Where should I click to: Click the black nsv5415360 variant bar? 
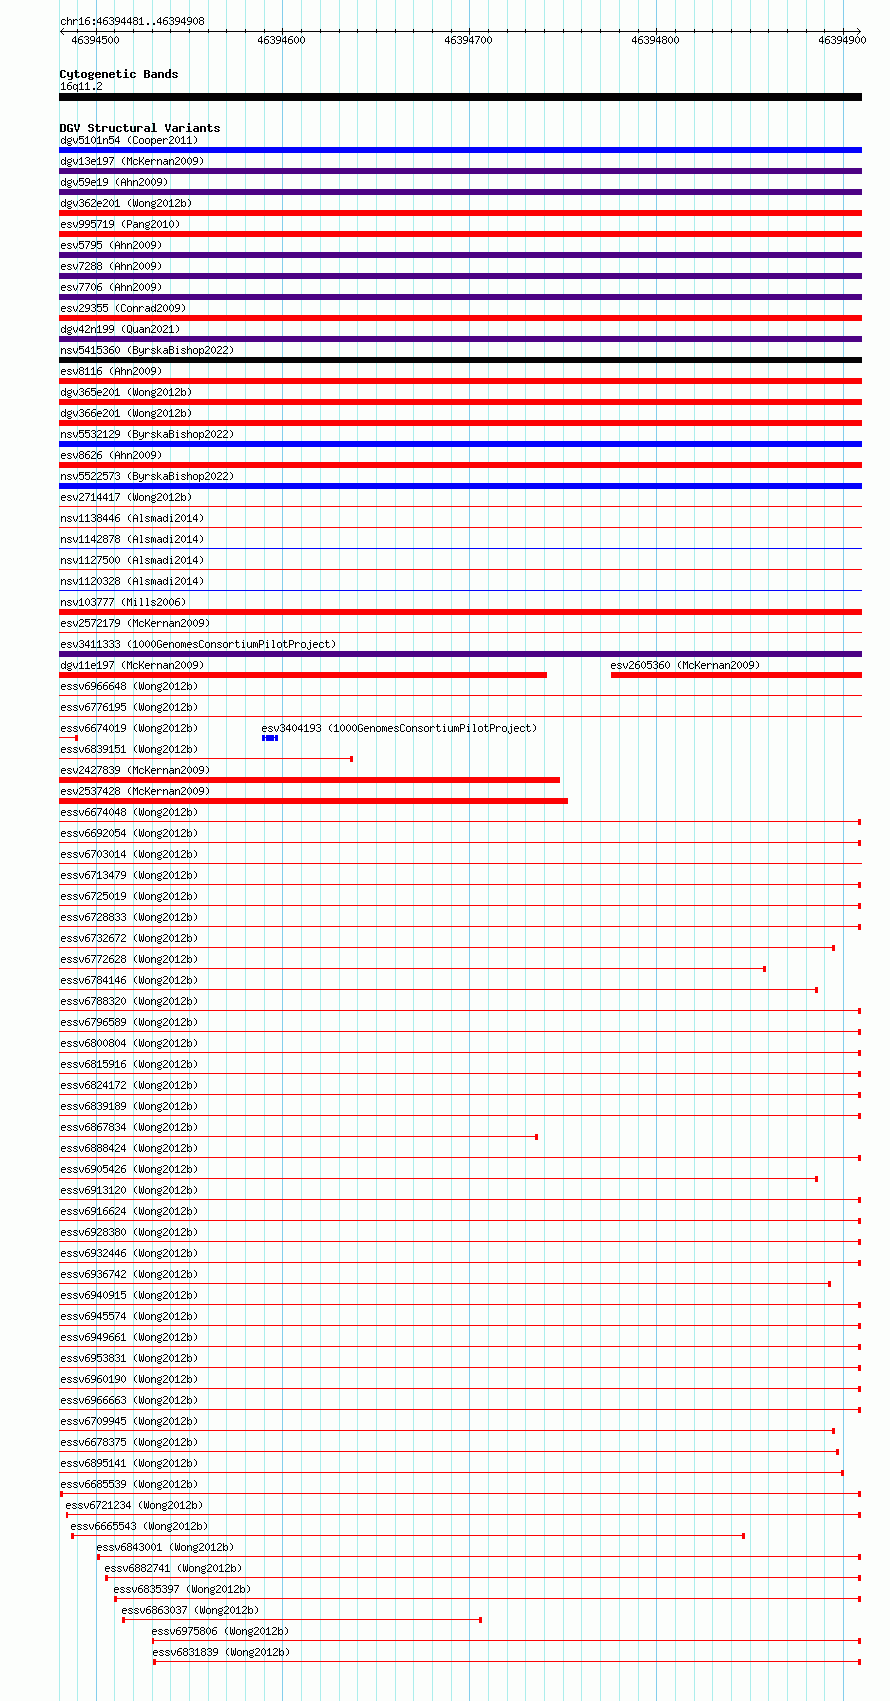coord(461,360)
